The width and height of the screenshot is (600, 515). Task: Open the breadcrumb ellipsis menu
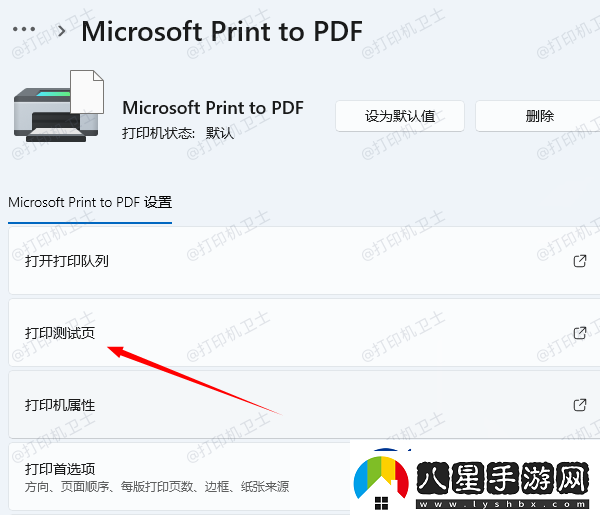pos(24,29)
